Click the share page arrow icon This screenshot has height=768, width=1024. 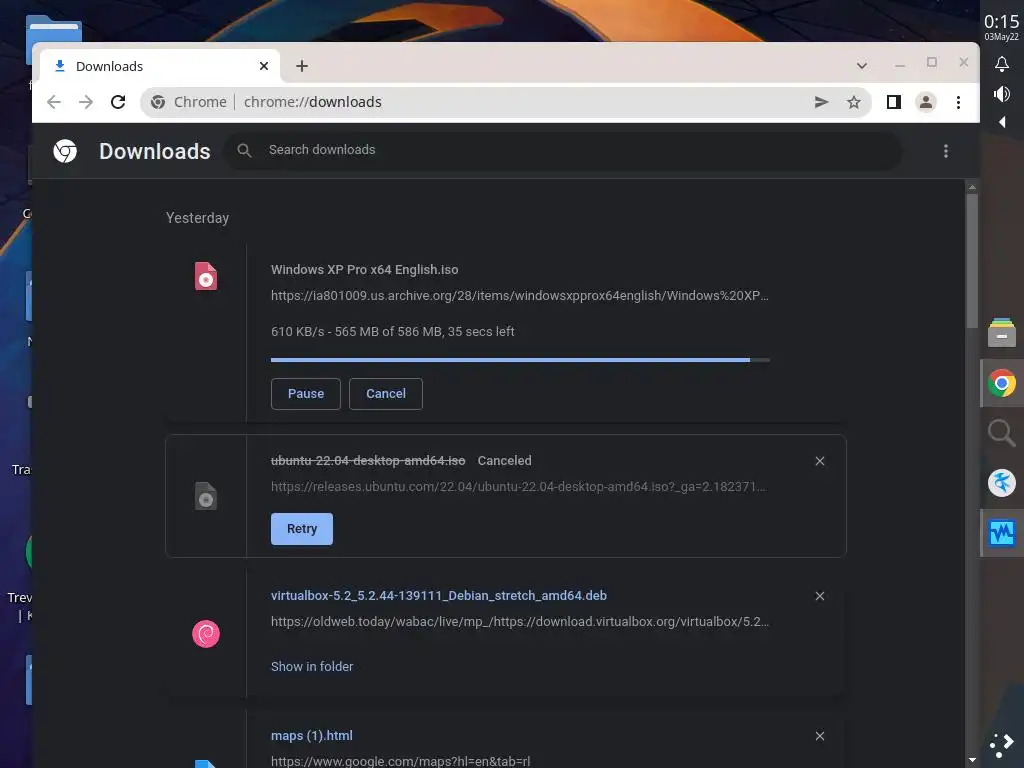point(822,102)
